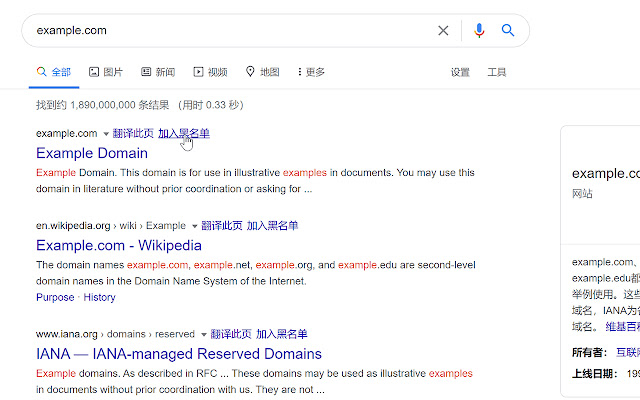
Task: Click 上线日期 label in knowledge panel
Action: pyautogui.click(x=594, y=374)
